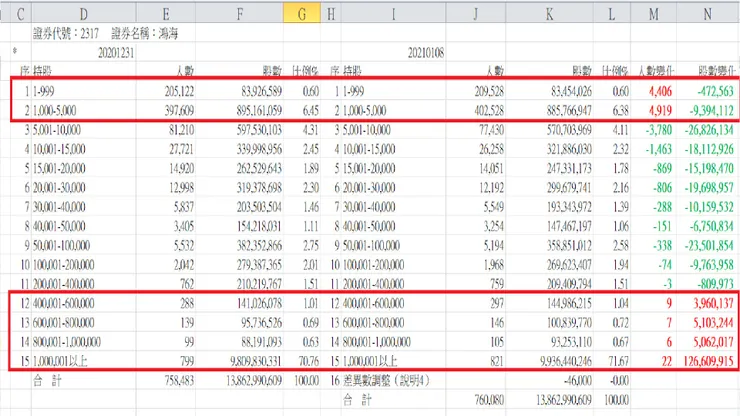The width and height of the screenshot is (740, 416).
Task: Select cell value 402,528
Action: [489, 110]
